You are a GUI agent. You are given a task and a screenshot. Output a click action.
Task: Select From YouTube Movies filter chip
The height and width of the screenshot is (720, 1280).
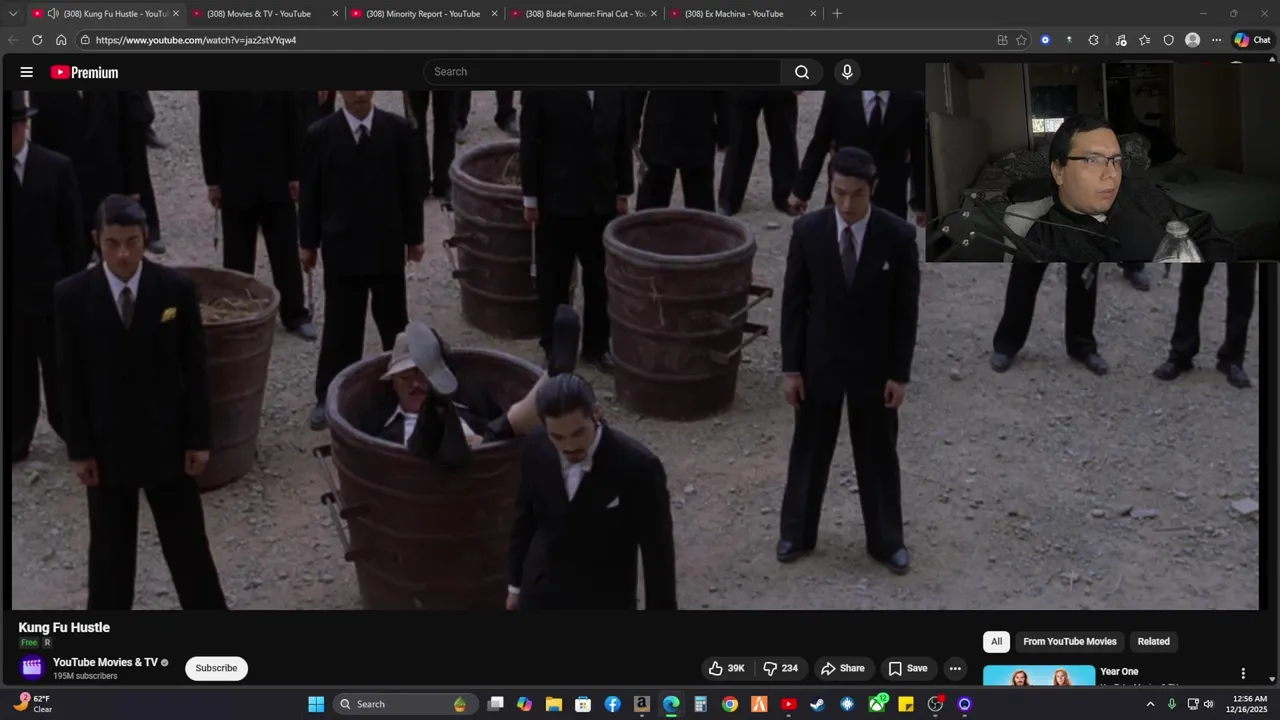1069,641
